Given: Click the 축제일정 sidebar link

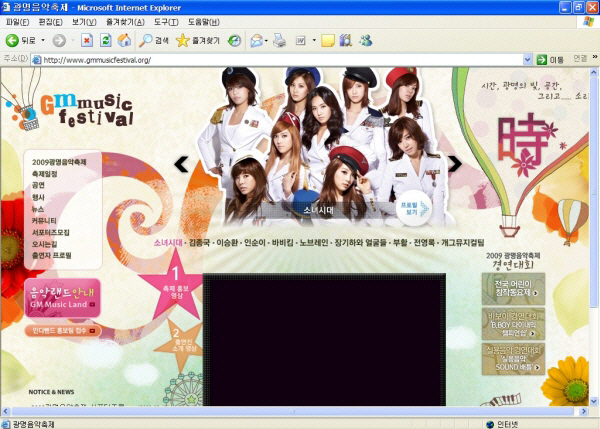Looking at the screenshot, I should coord(46,173).
